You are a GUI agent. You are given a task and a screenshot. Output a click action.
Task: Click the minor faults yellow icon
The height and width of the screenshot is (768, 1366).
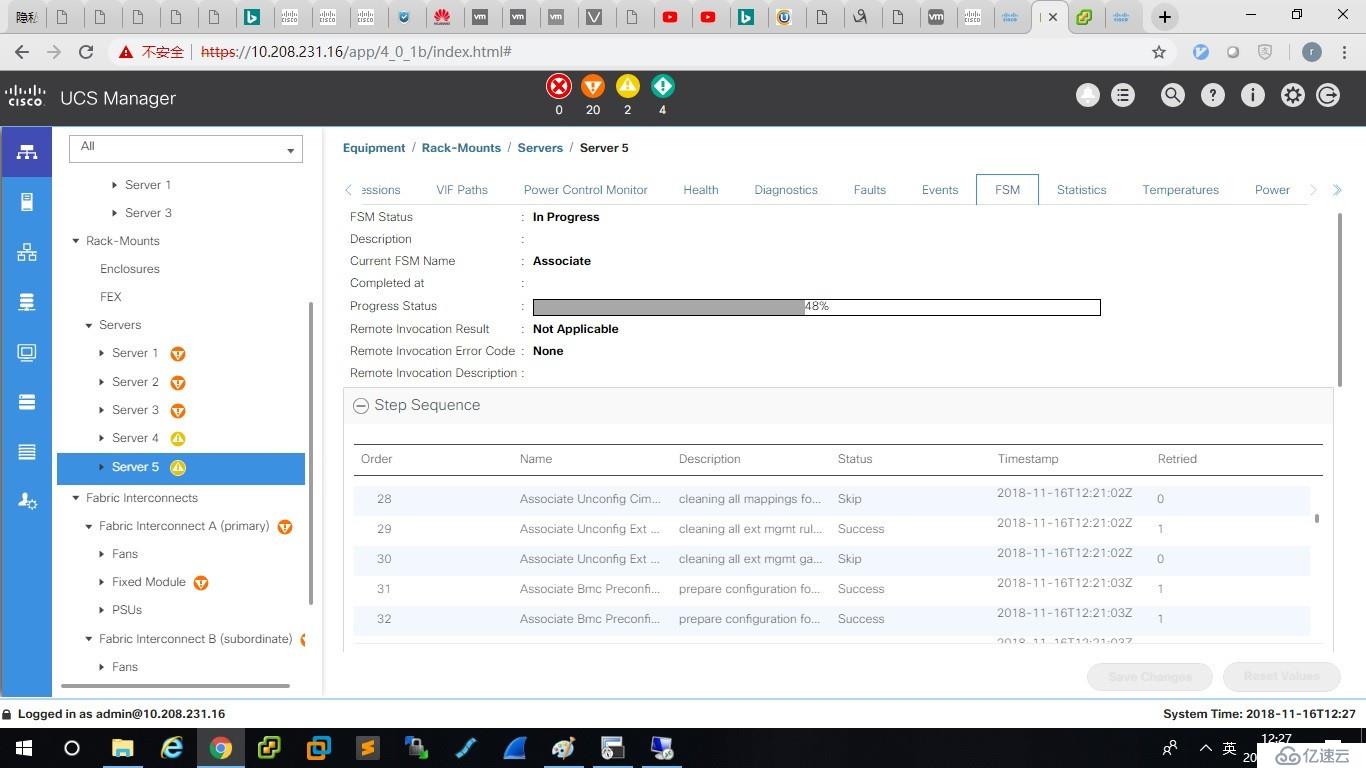(627, 86)
